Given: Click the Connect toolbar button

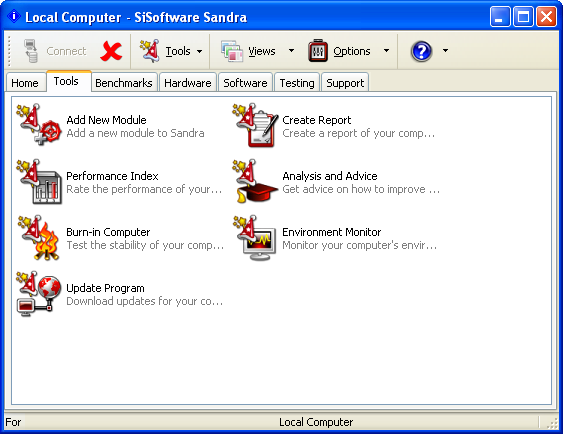Looking at the screenshot, I should point(55,51).
